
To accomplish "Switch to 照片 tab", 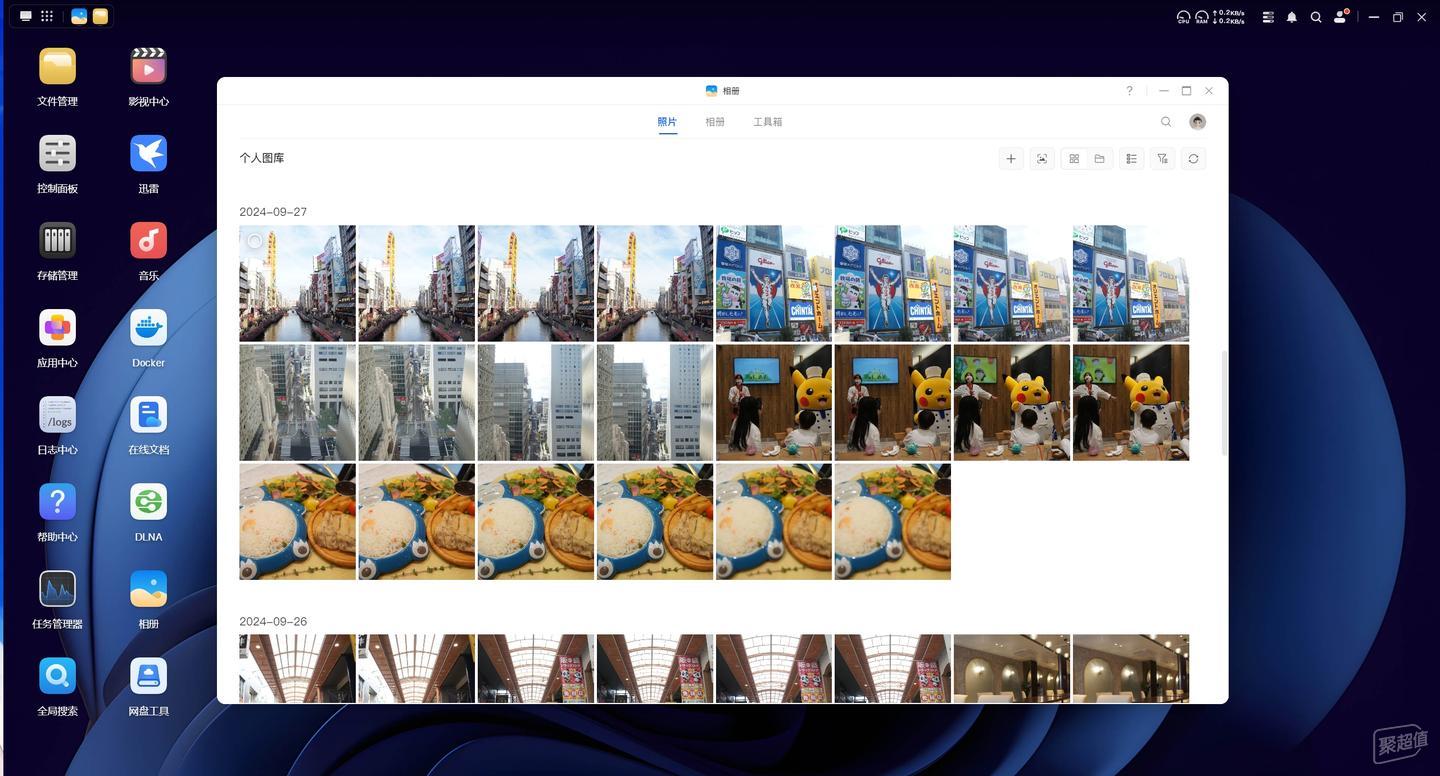I will tap(667, 122).
